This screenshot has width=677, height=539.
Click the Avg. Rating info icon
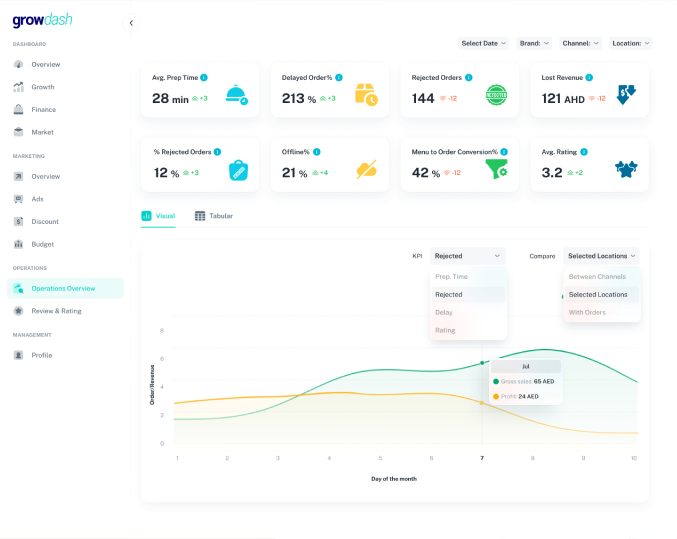pyautogui.click(x=584, y=152)
